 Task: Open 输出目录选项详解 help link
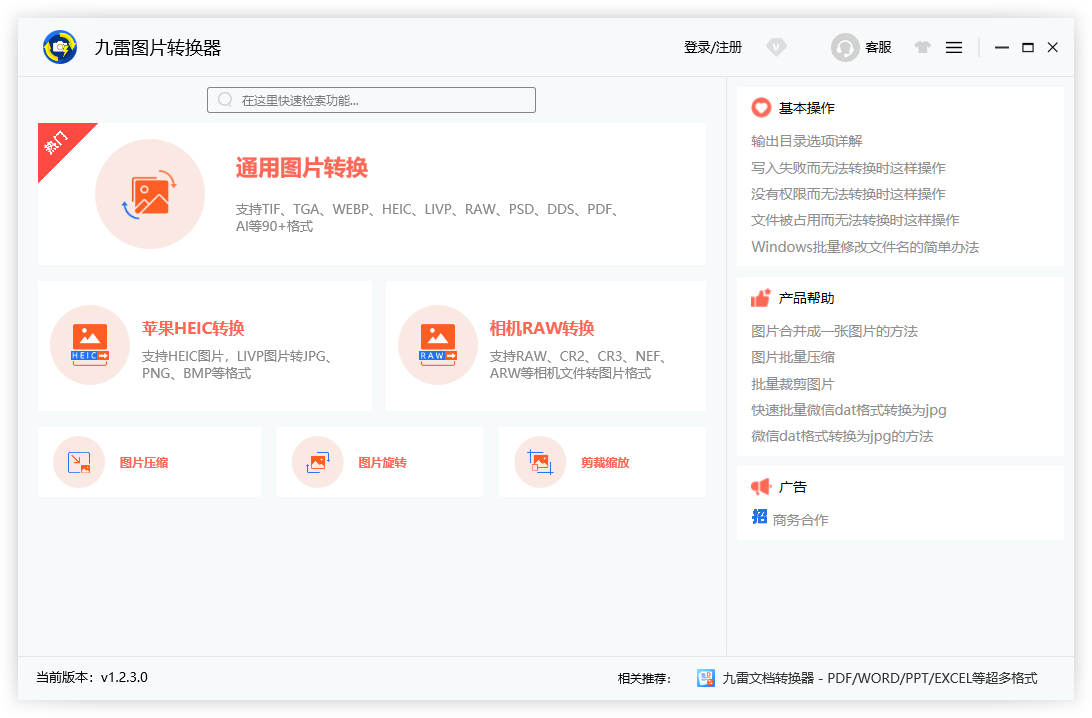pos(807,141)
